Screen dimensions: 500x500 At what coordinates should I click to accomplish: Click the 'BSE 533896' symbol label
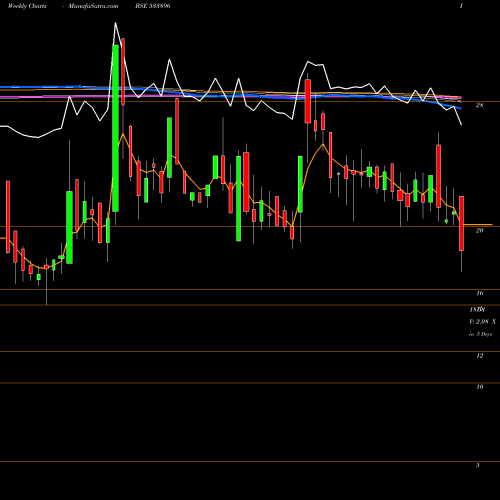pyautogui.click(x=152, y=6)
